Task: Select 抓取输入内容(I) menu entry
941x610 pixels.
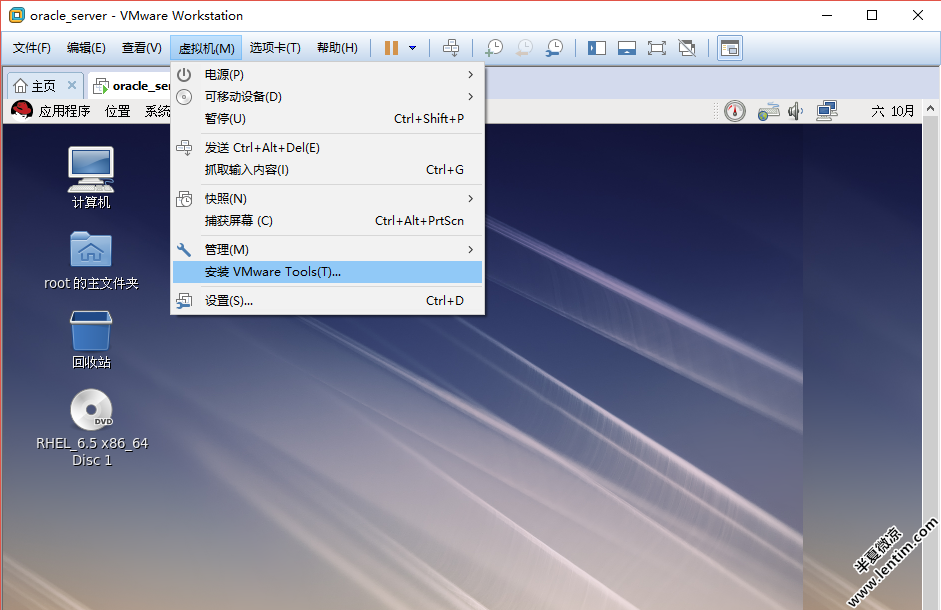Action: pos(327,170)
